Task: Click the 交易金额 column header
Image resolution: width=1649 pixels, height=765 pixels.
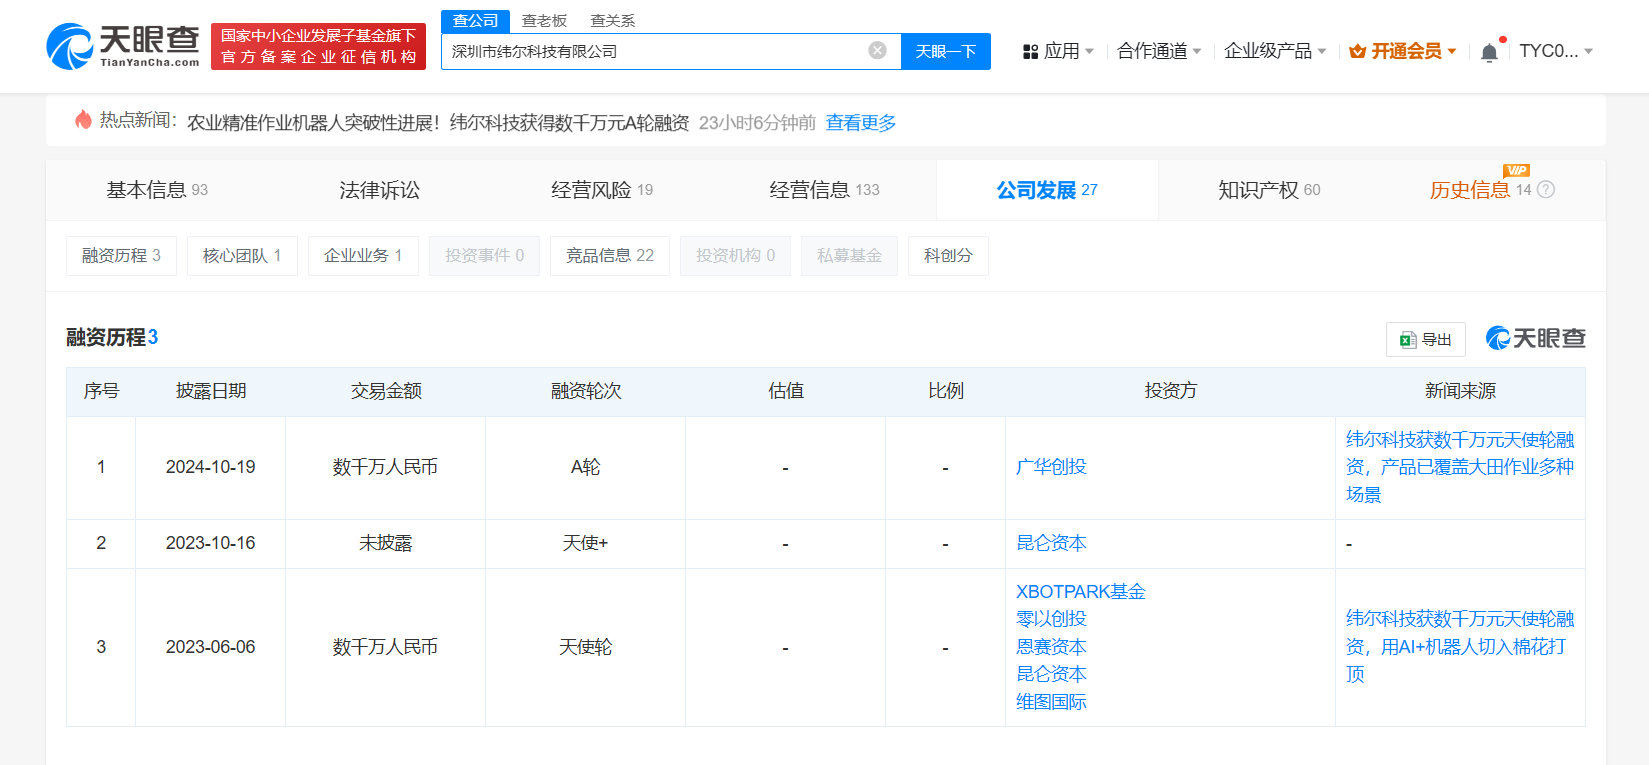Action: pos(386,391)
